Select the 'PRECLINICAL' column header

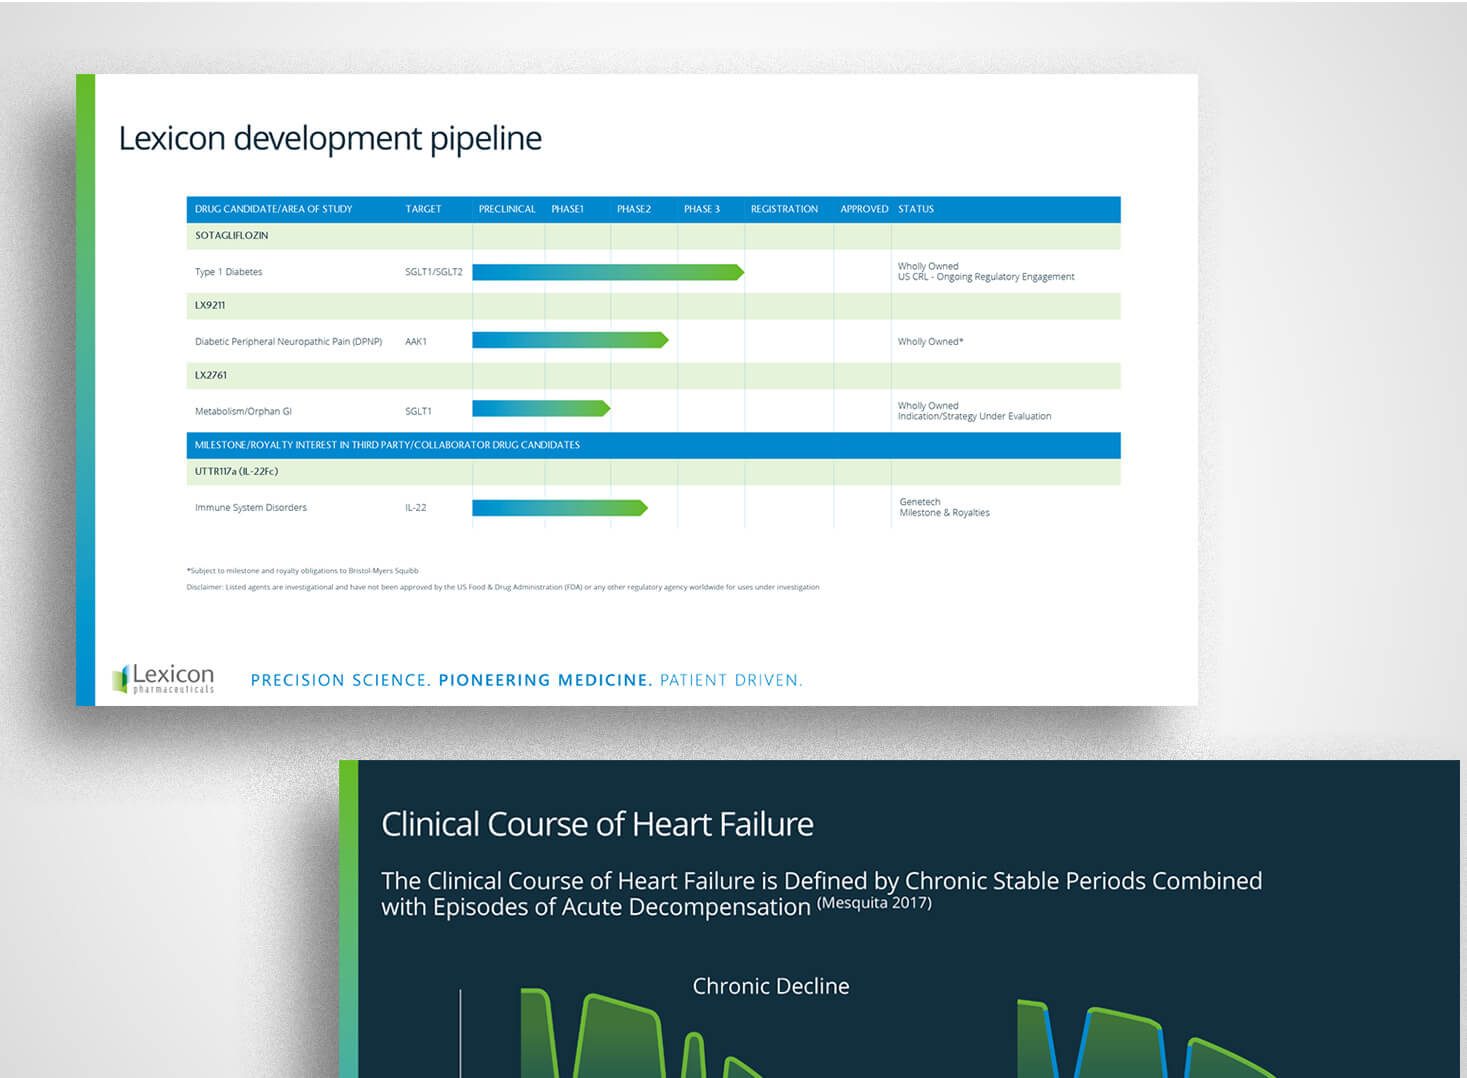pyautogui.click(x=507, y=209)
